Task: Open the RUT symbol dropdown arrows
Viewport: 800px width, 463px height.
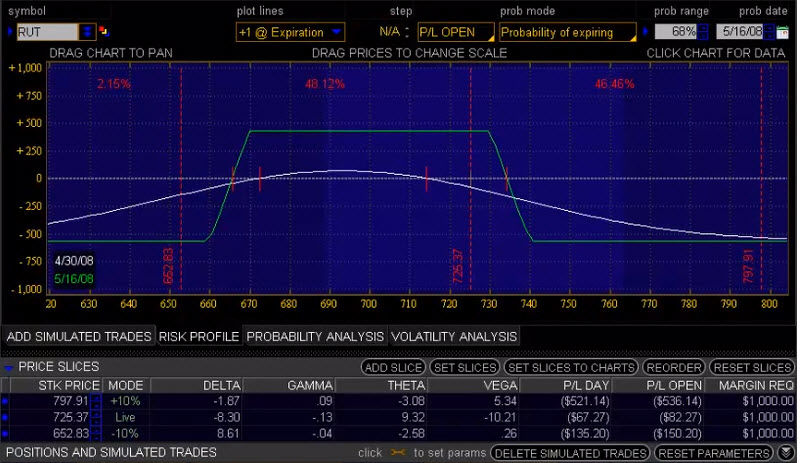Action: (x=87, y=32)
